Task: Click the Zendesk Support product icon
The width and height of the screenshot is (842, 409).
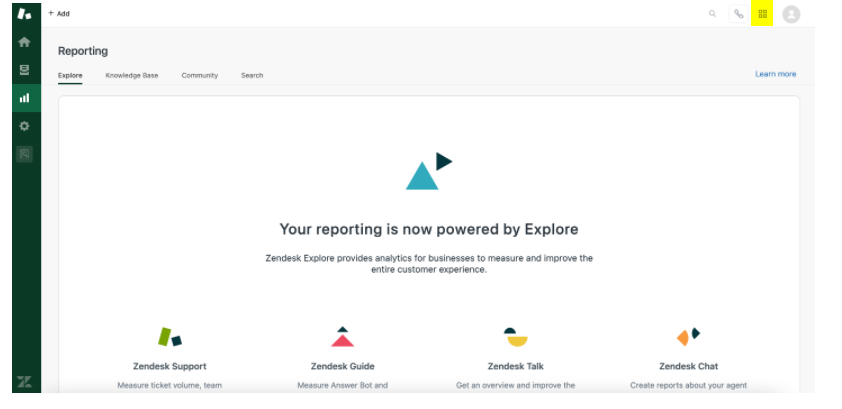Action: [x=170, y=337]
